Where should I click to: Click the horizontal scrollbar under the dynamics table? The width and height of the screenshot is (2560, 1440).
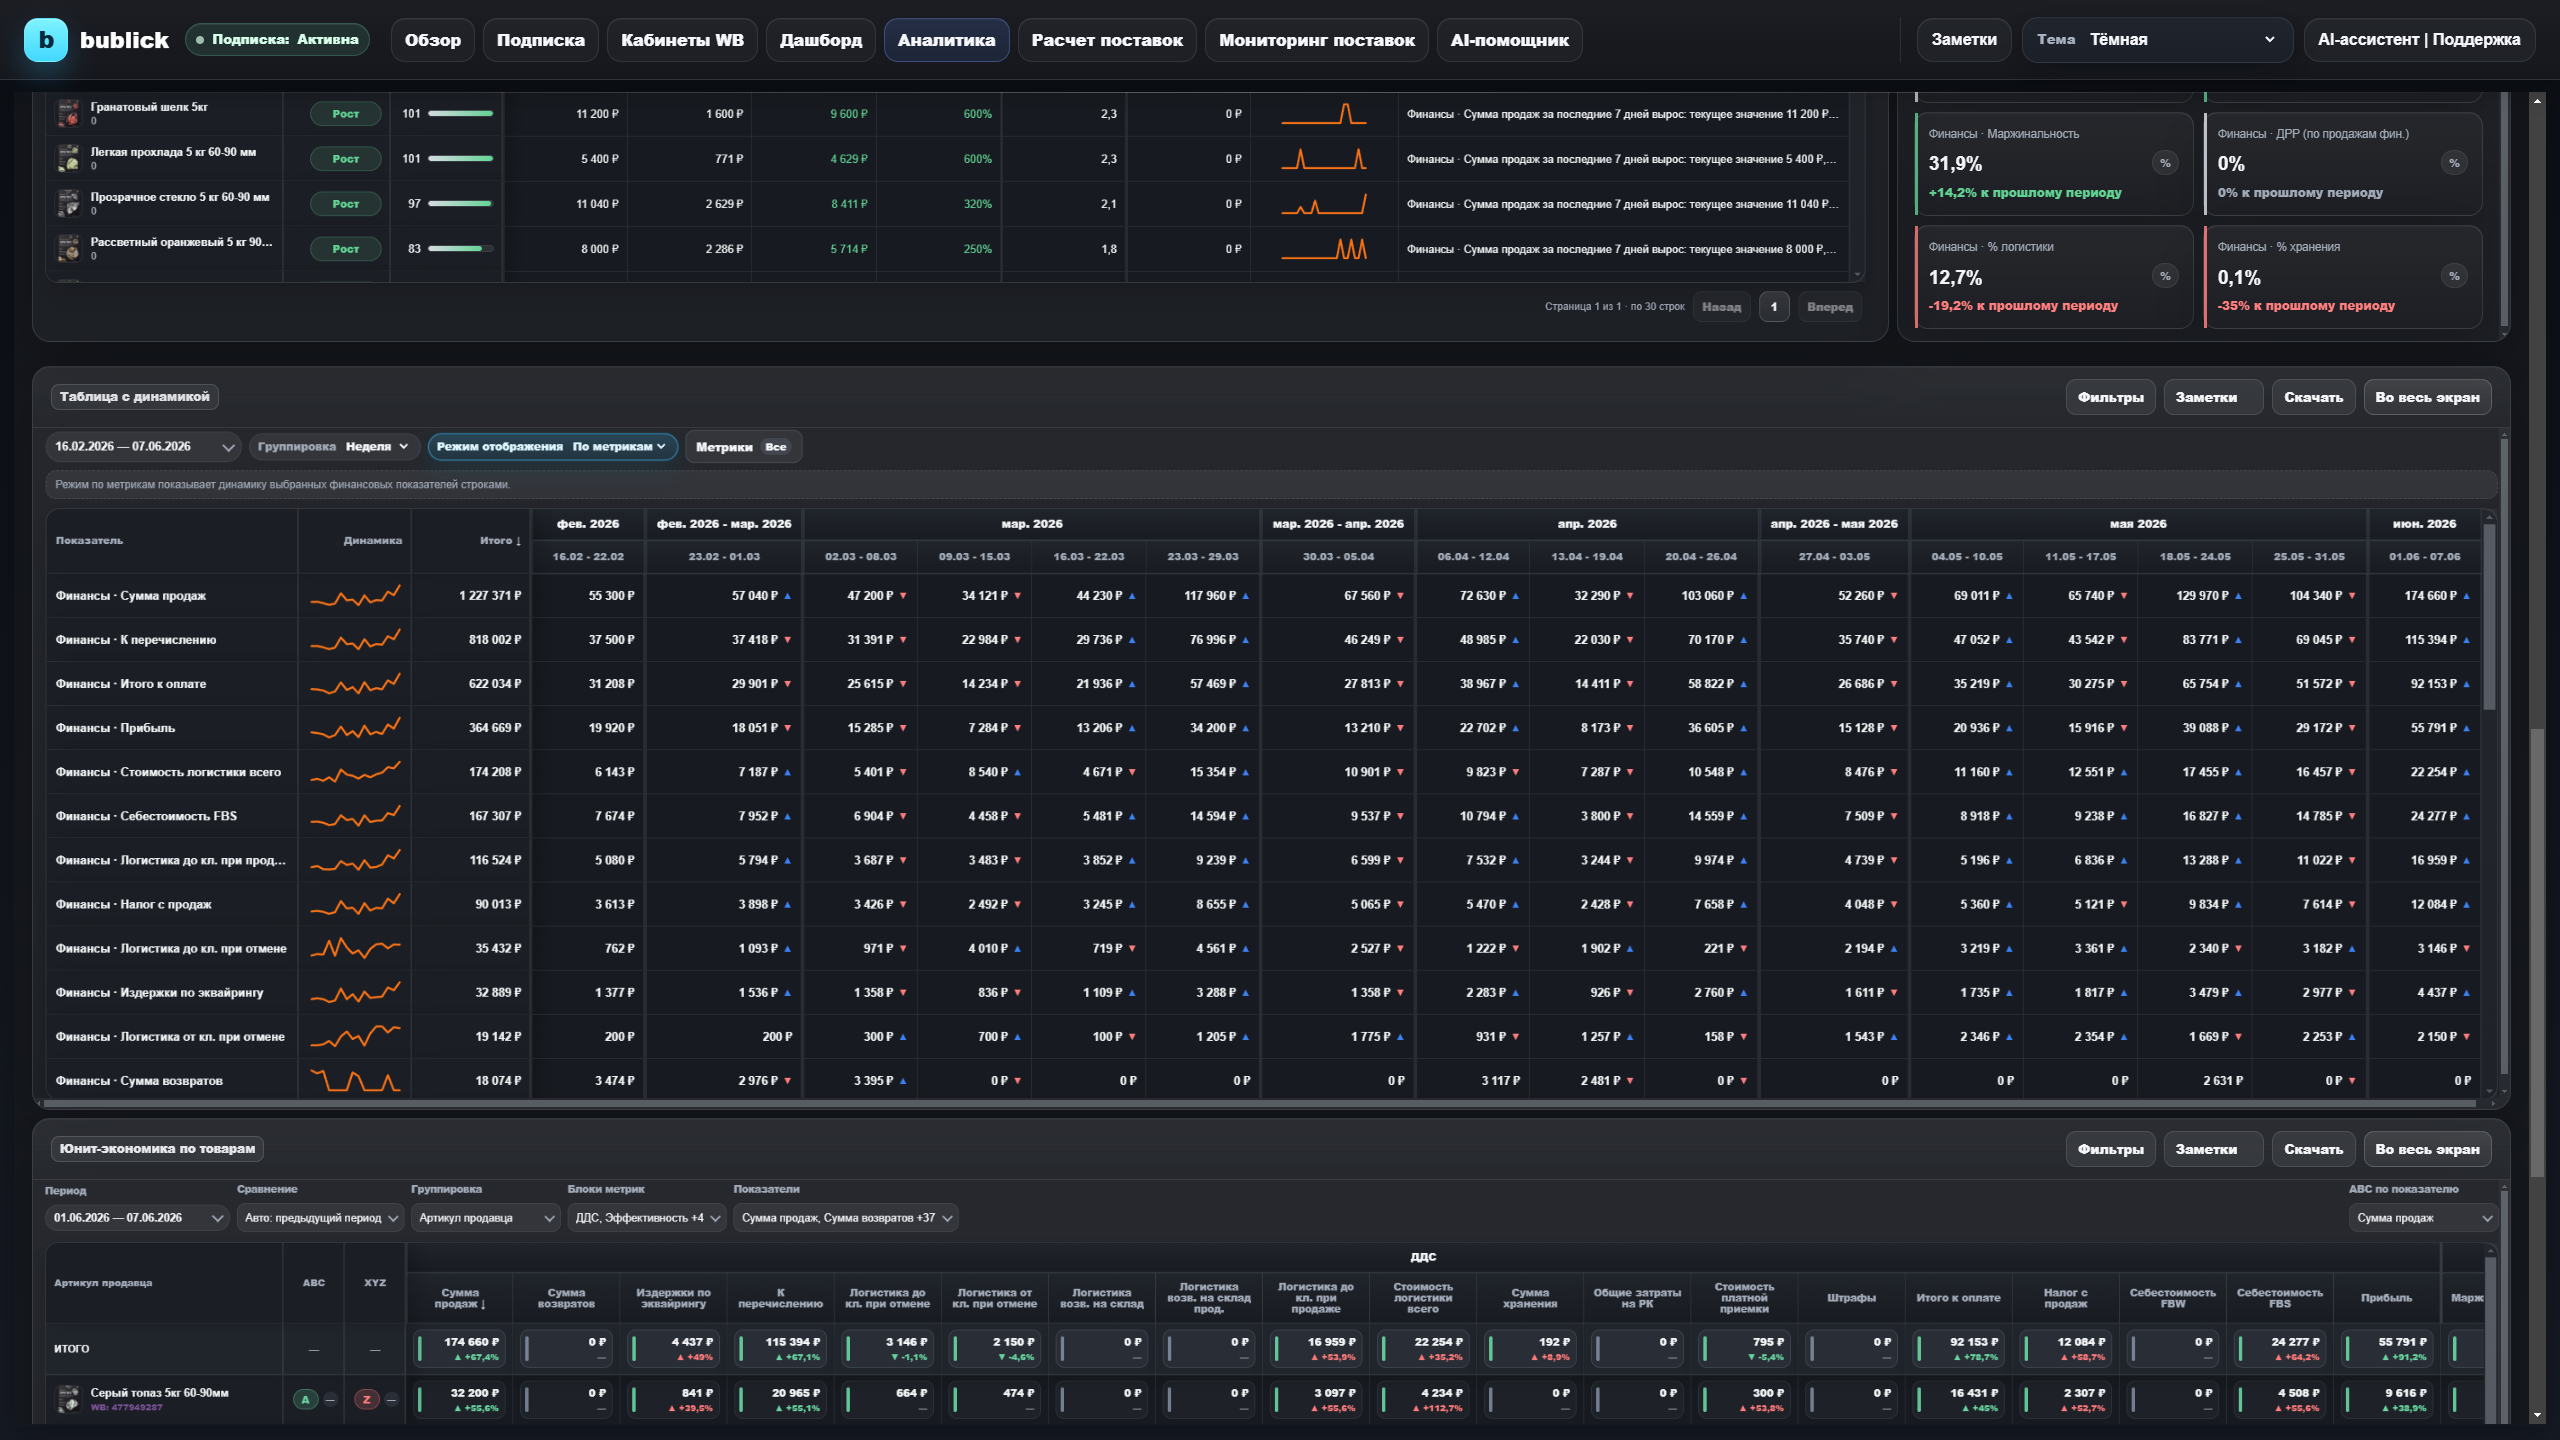point(1260,1103)
